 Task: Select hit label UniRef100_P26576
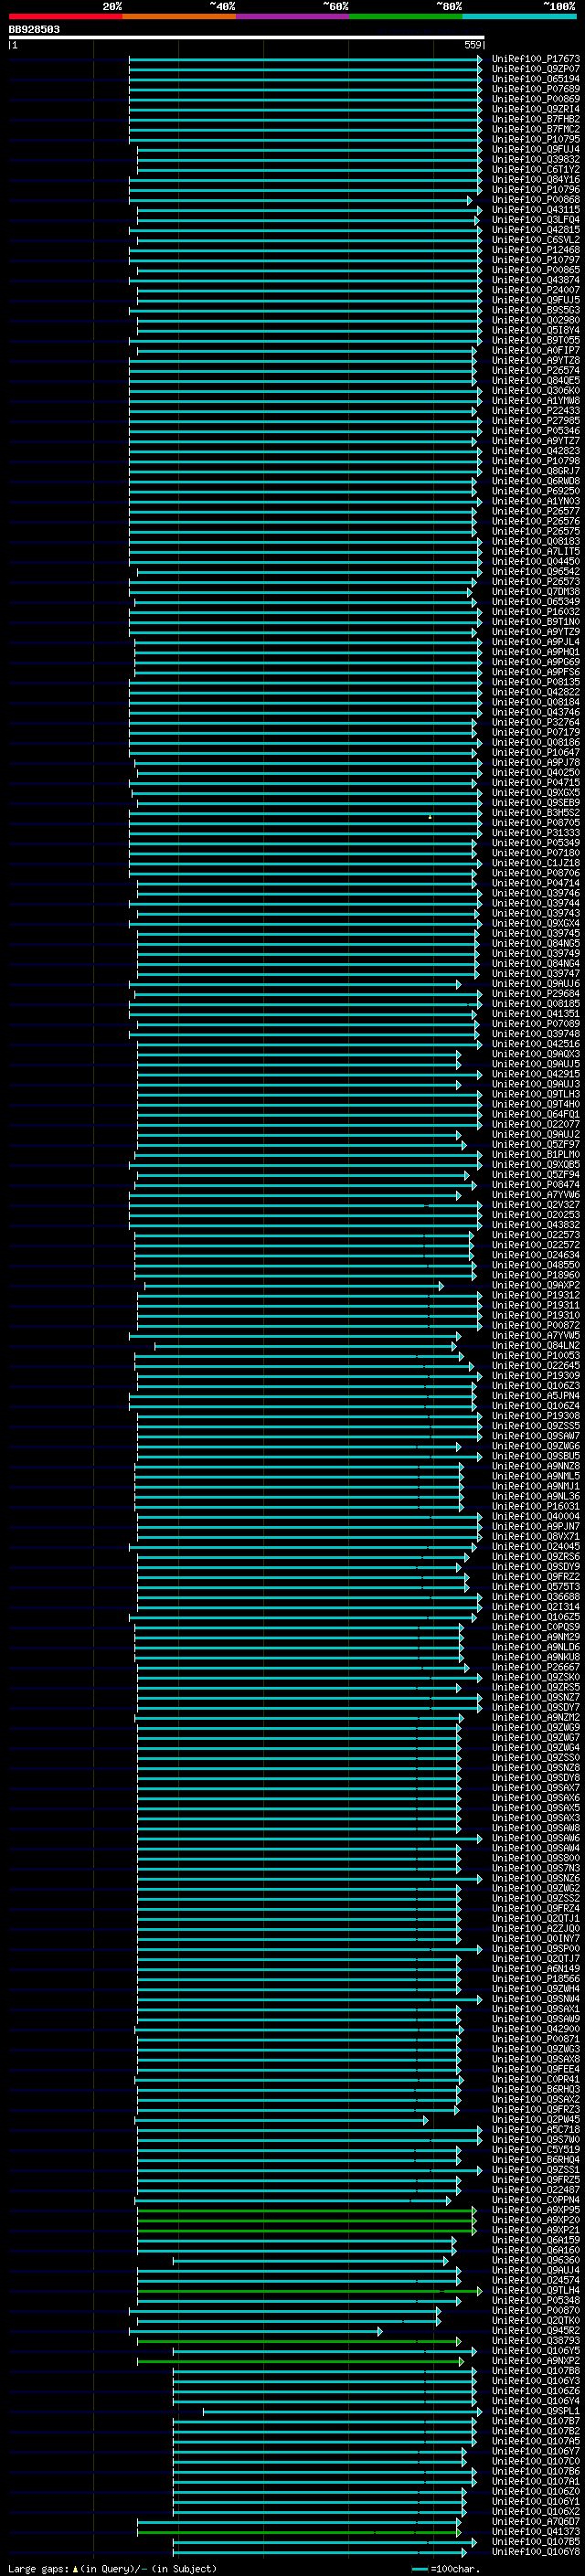tap(536, 521)
